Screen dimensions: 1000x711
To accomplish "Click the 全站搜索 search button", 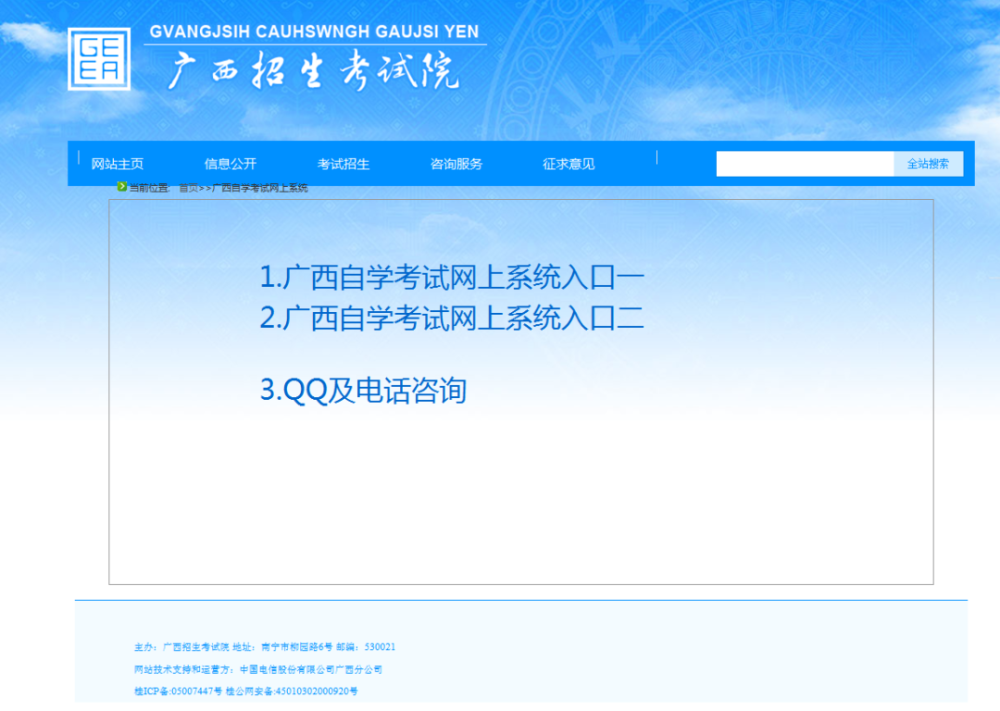I will coord(928,163).
